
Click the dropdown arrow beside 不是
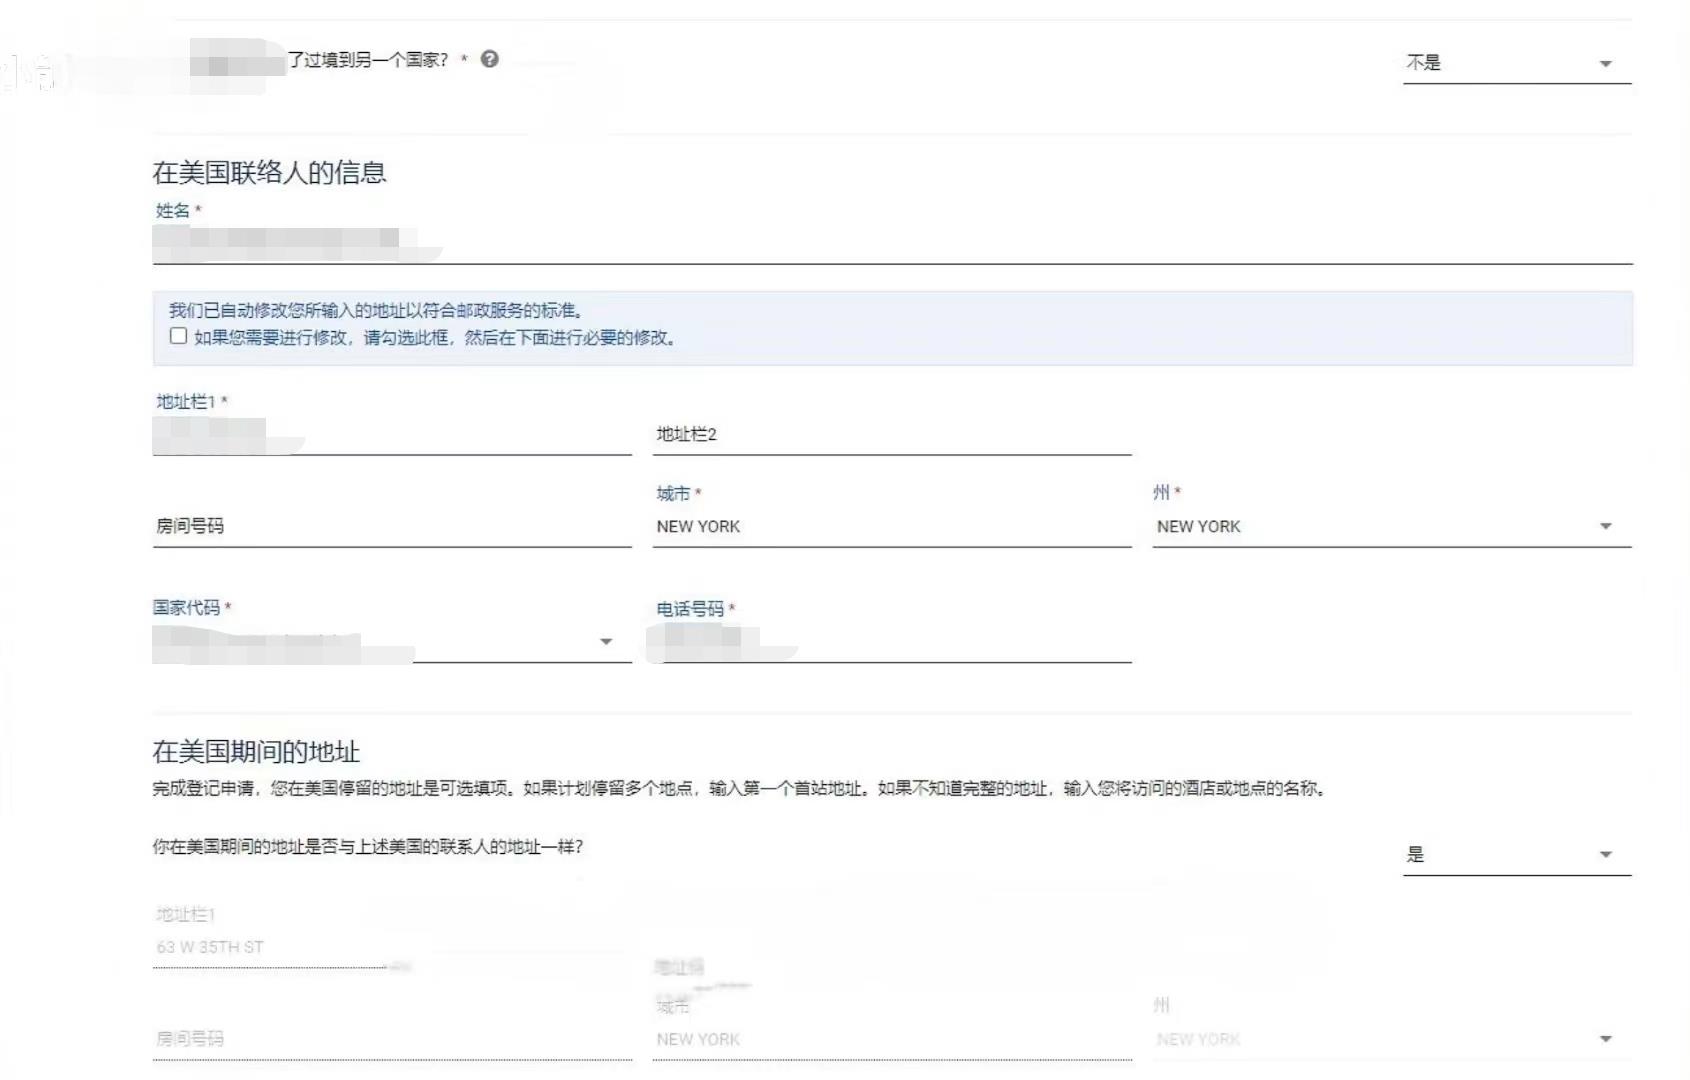(1605, 62)
